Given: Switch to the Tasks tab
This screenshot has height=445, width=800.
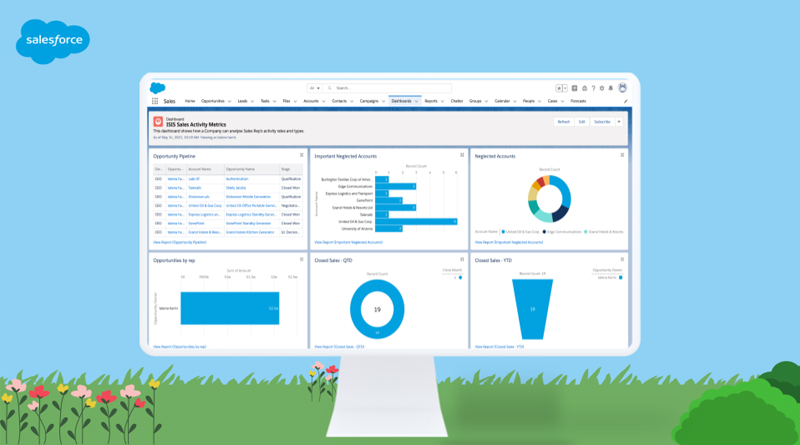Looking at the screenshot, I should (265, 101).
